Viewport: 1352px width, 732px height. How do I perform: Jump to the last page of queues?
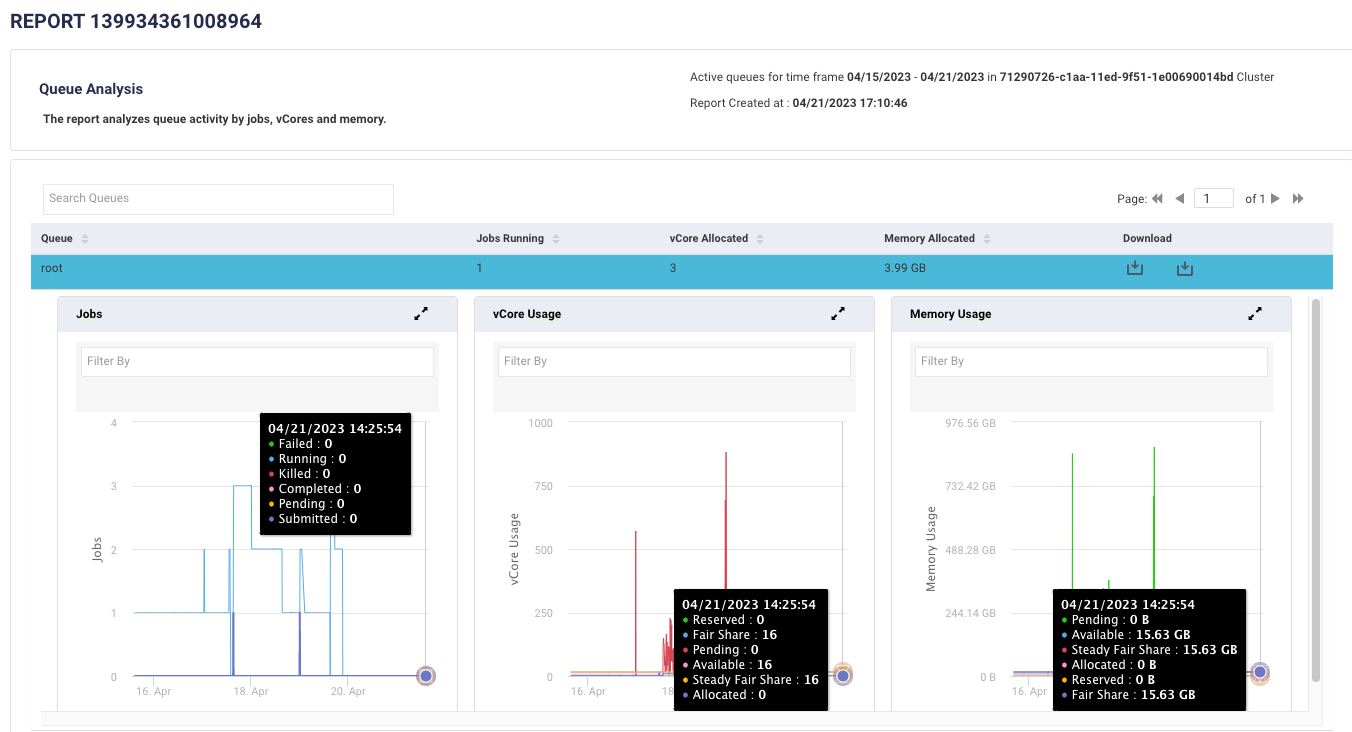(x=1298, y=199)
